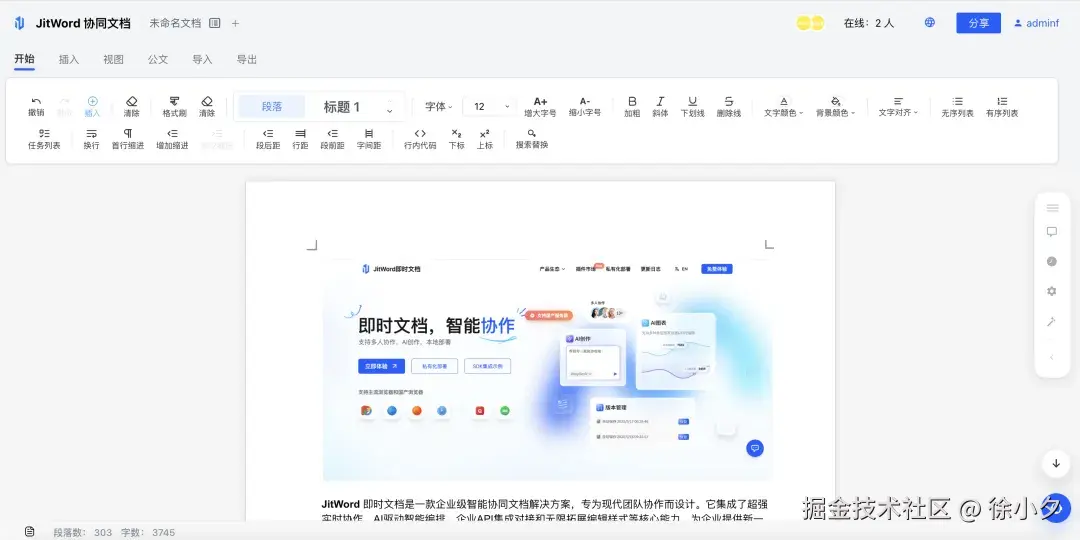Open the 字体 font dropdown
The height and width of the screenshot is (540, 1080).
point(438,107)
